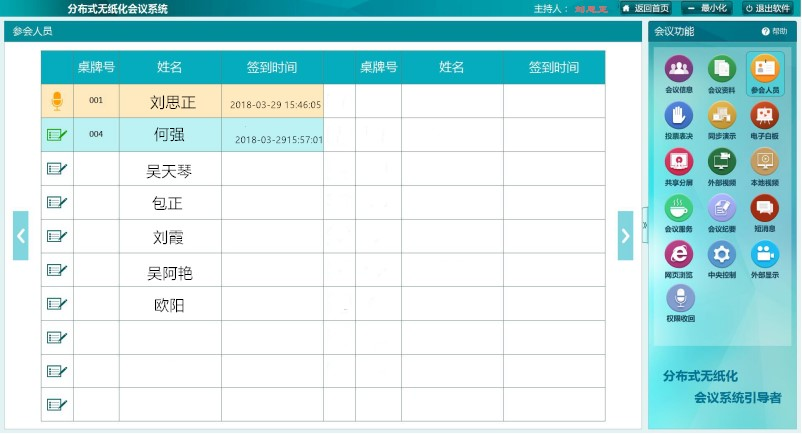Click the 权限收回 microphone permission revoke icon
The height and width of the screenshot is (434, 802).
[x=679, y=298]
